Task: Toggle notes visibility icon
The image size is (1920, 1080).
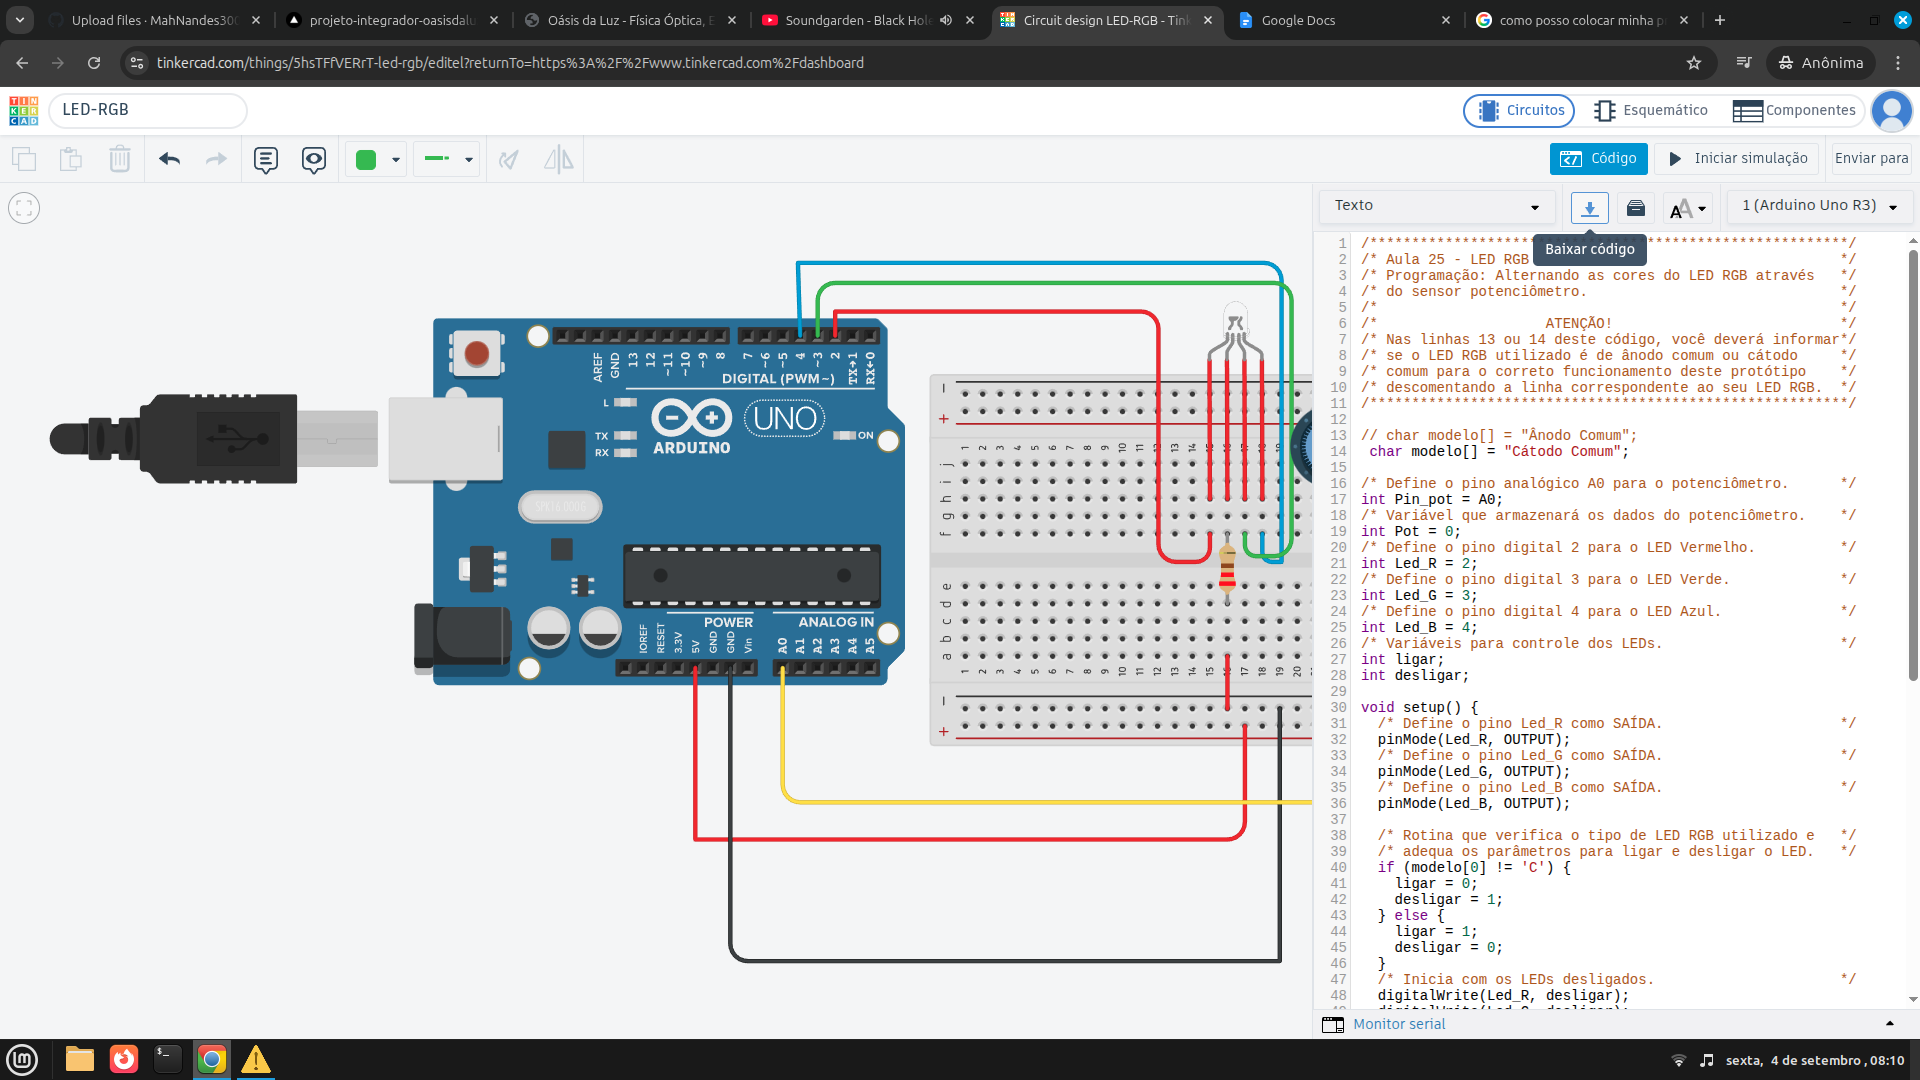Action: (314, 159)
